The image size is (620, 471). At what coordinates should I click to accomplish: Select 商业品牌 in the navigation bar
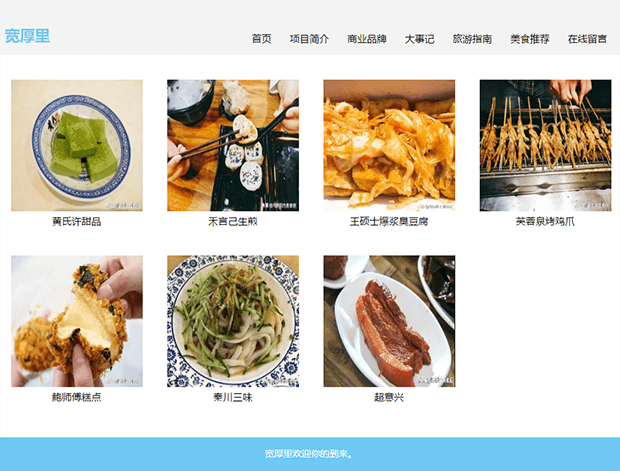pyautogui.click(x=367, y=39)
